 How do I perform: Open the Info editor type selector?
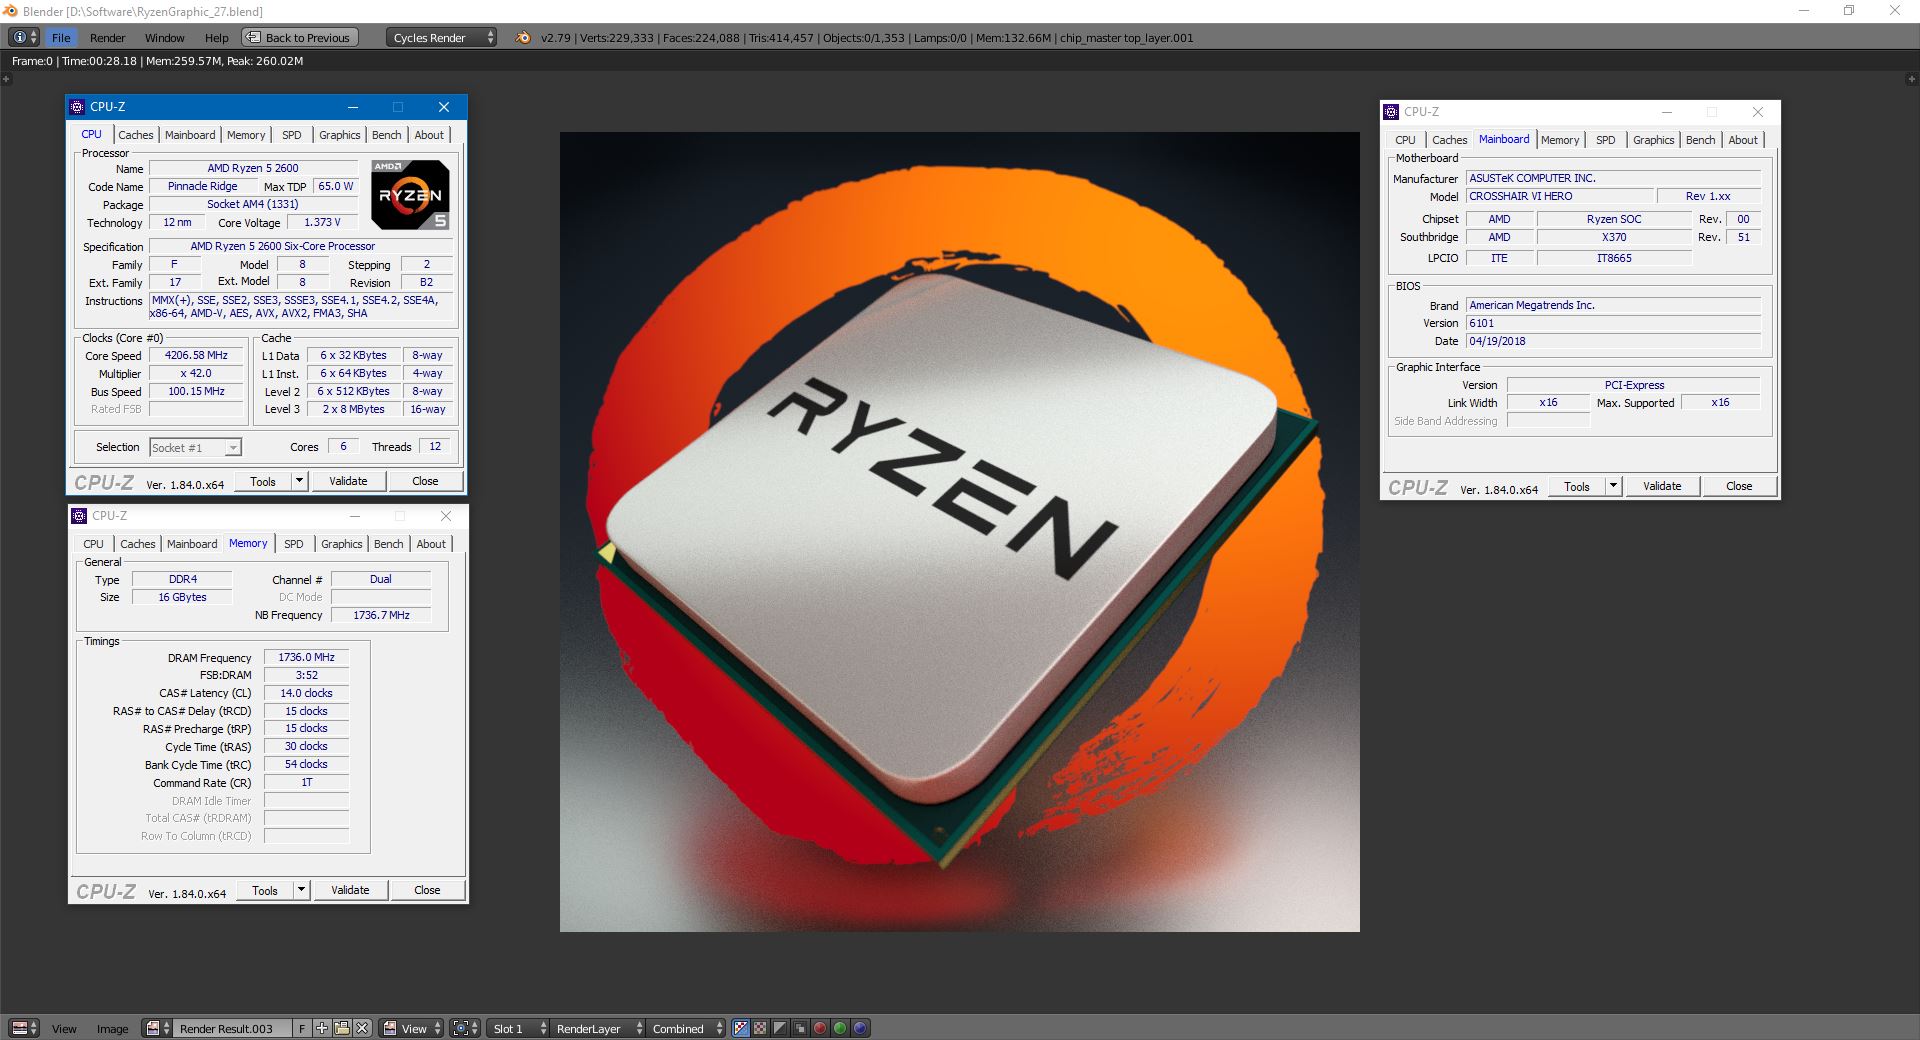coord(24,37)
